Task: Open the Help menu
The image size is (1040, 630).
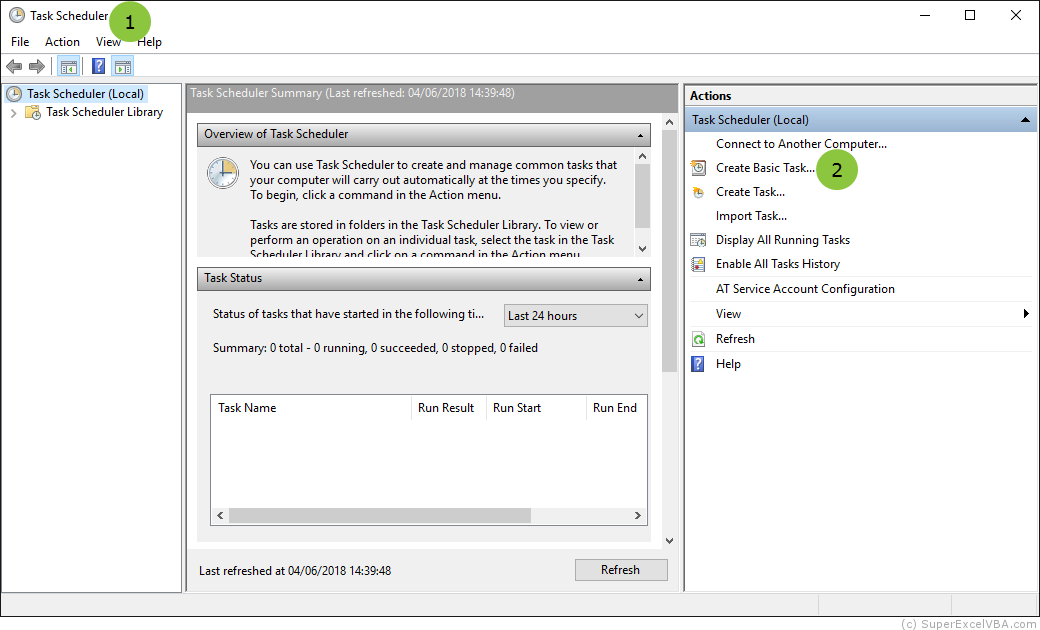Action: (149, 42)
